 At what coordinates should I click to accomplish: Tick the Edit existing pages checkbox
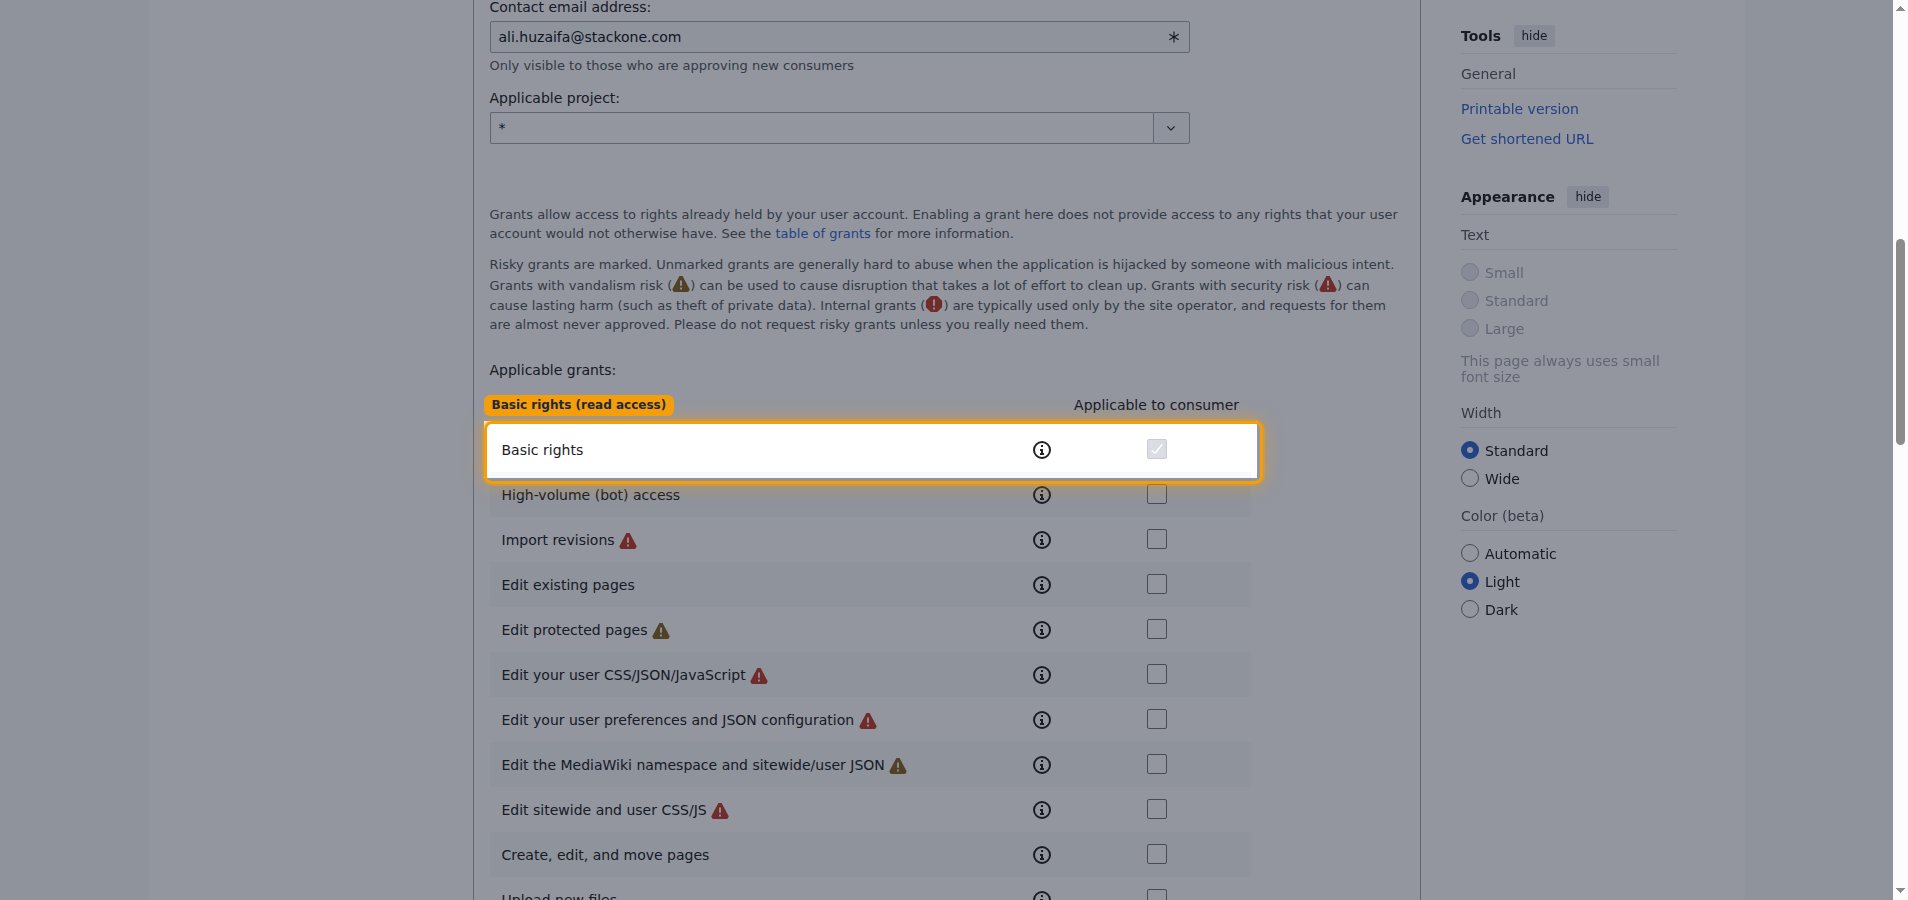point(1157,584)
